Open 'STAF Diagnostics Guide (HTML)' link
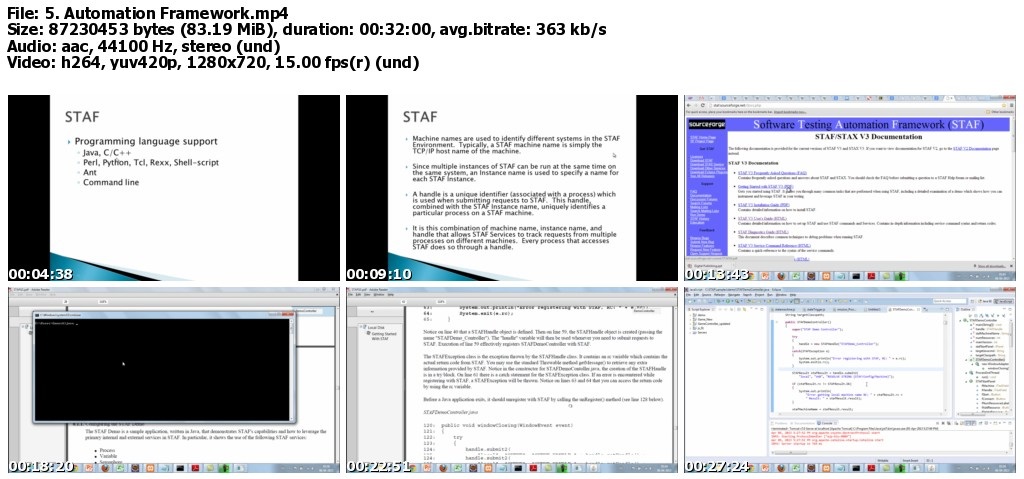1024x479 pixels. click(x=765, y=232)
